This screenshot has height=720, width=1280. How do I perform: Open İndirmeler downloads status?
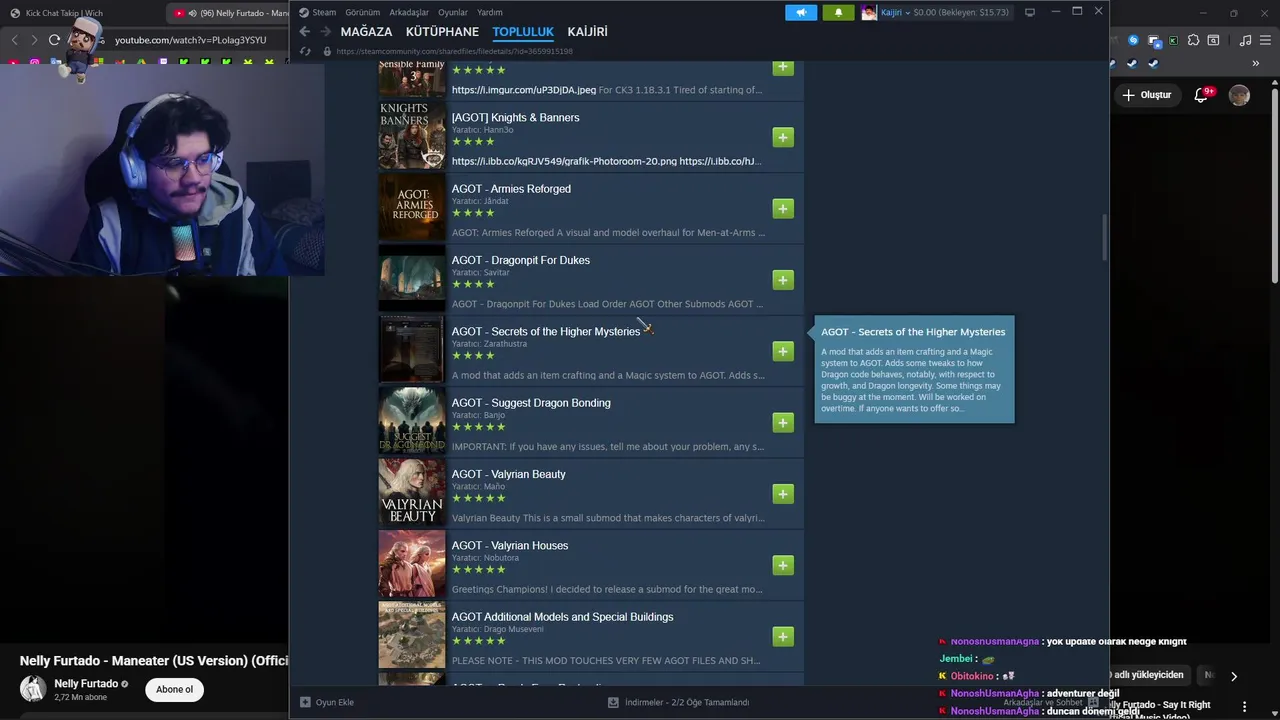pos(678,702)
